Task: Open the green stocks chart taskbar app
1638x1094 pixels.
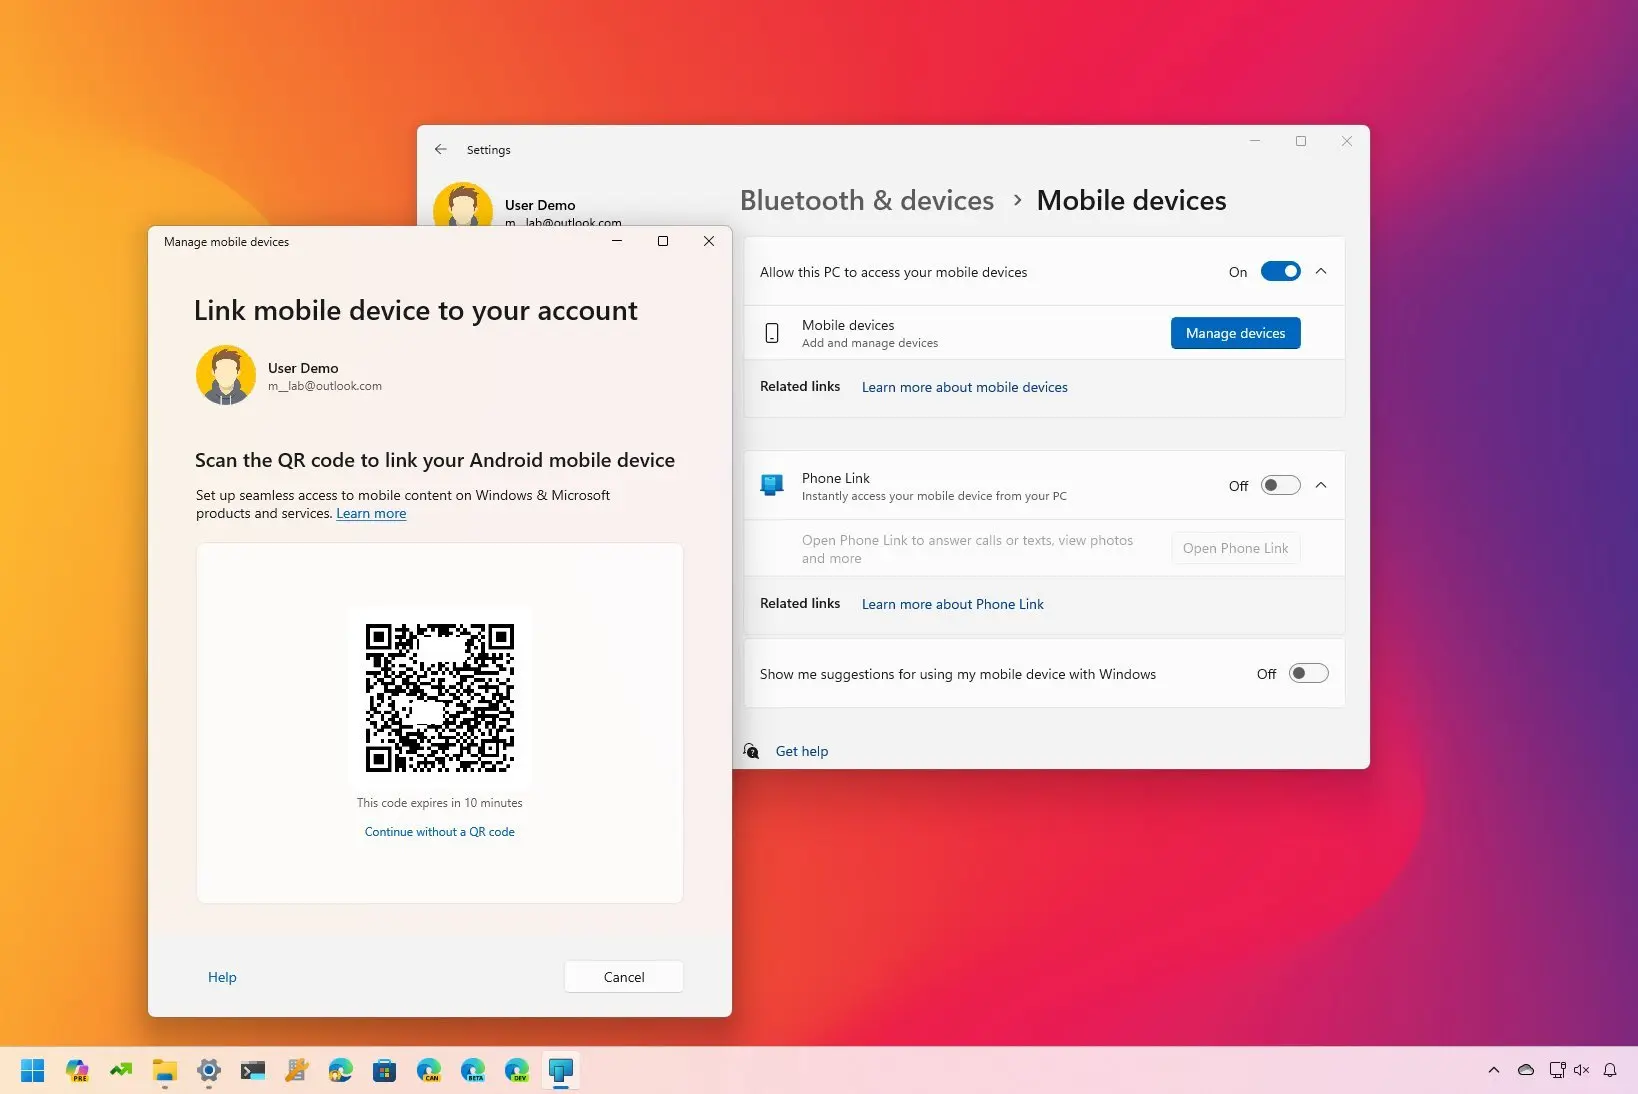Action: pos(121,1070)
